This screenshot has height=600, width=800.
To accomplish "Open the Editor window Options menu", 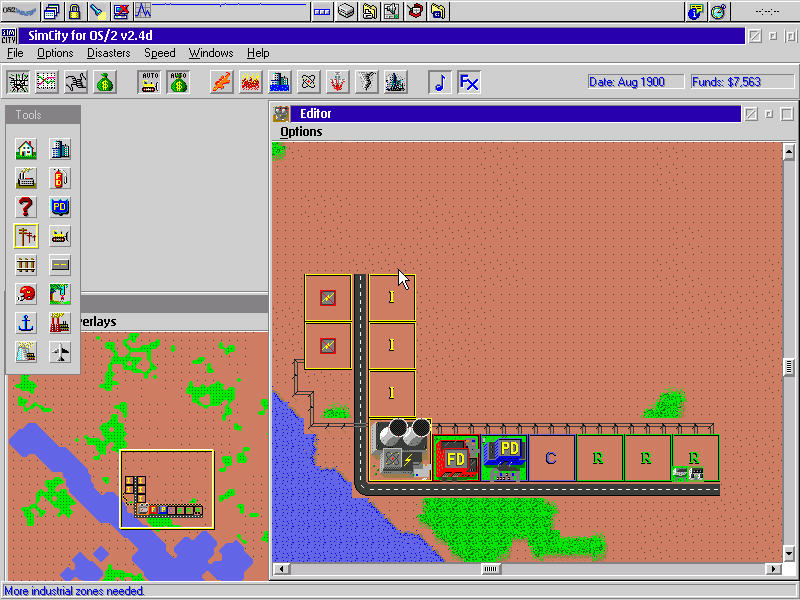I will [x=301, y=132].
